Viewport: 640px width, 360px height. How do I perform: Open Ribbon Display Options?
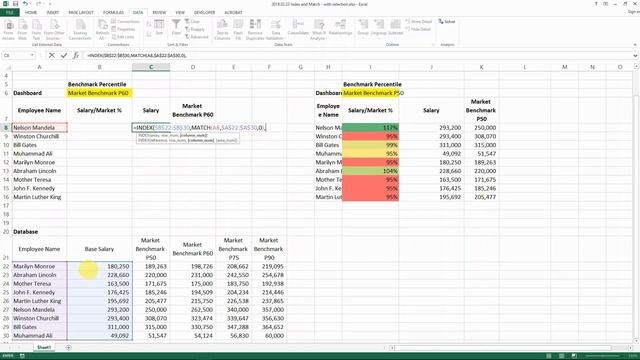606,4
